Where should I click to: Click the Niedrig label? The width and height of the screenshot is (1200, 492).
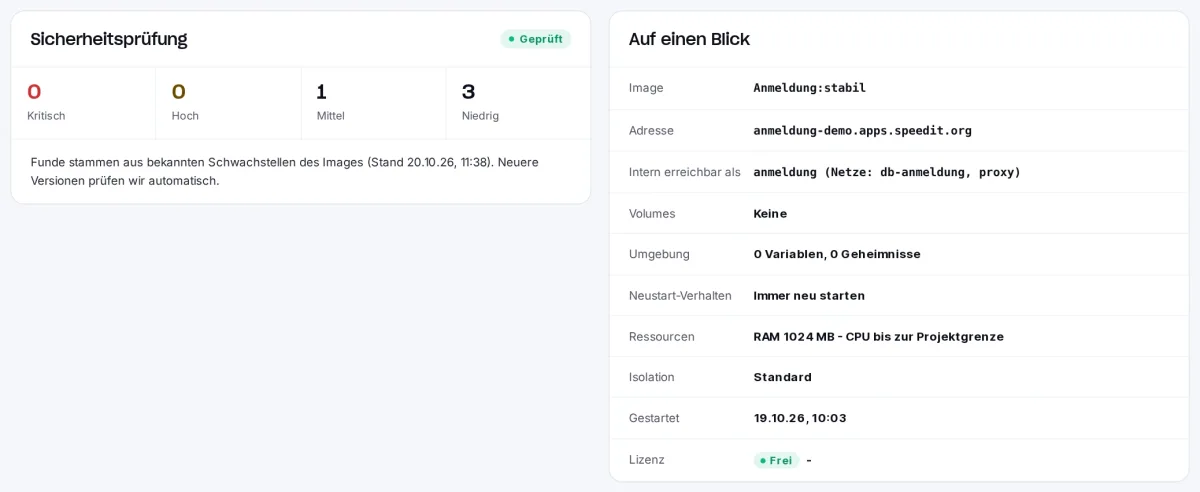pos(480,116)
